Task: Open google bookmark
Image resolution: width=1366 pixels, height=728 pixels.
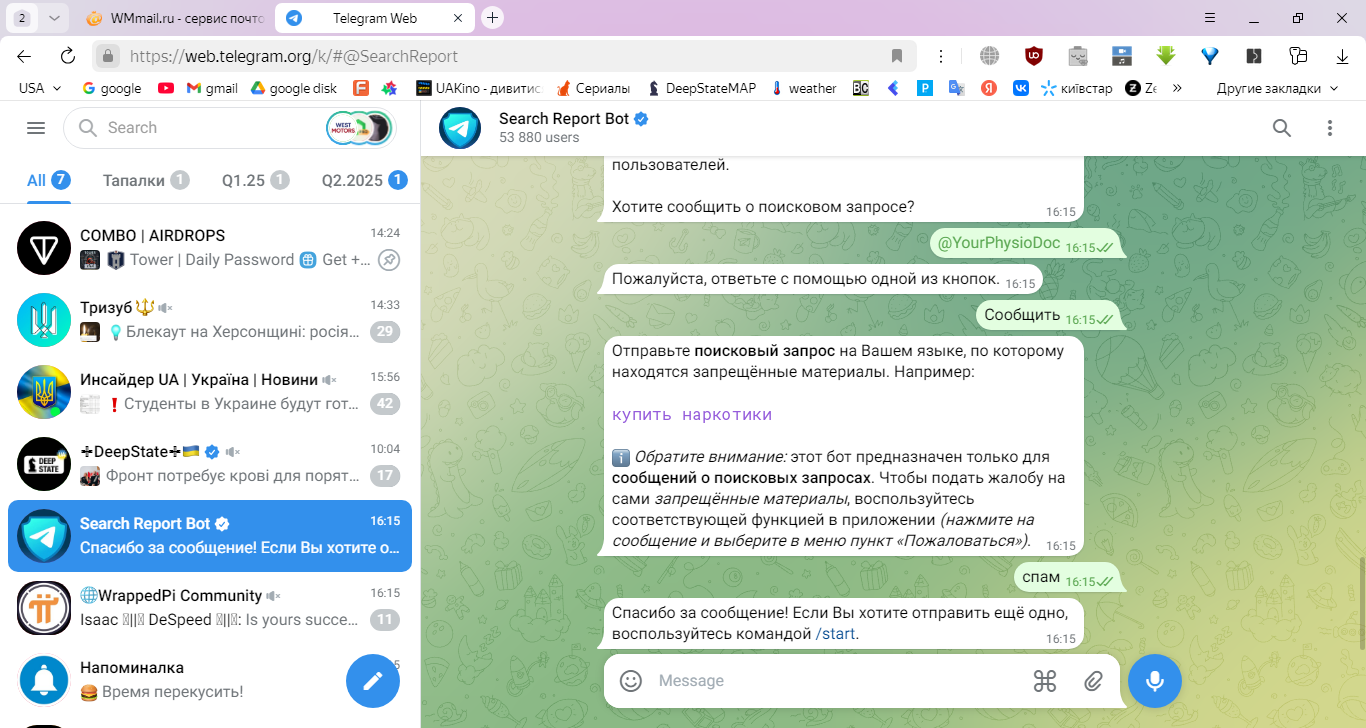Action: (x=111, y=88)
